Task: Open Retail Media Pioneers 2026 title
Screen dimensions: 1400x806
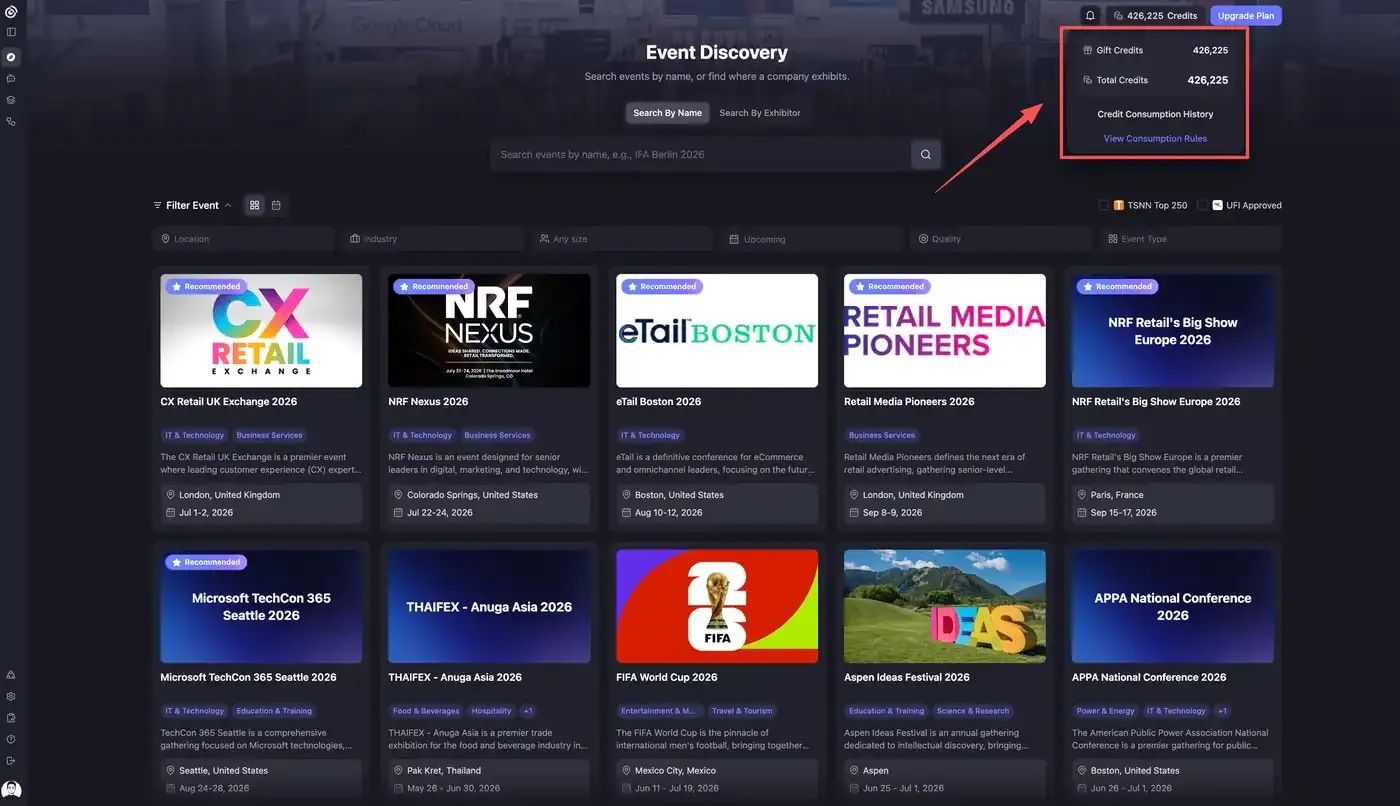Action: coord(909,402)
